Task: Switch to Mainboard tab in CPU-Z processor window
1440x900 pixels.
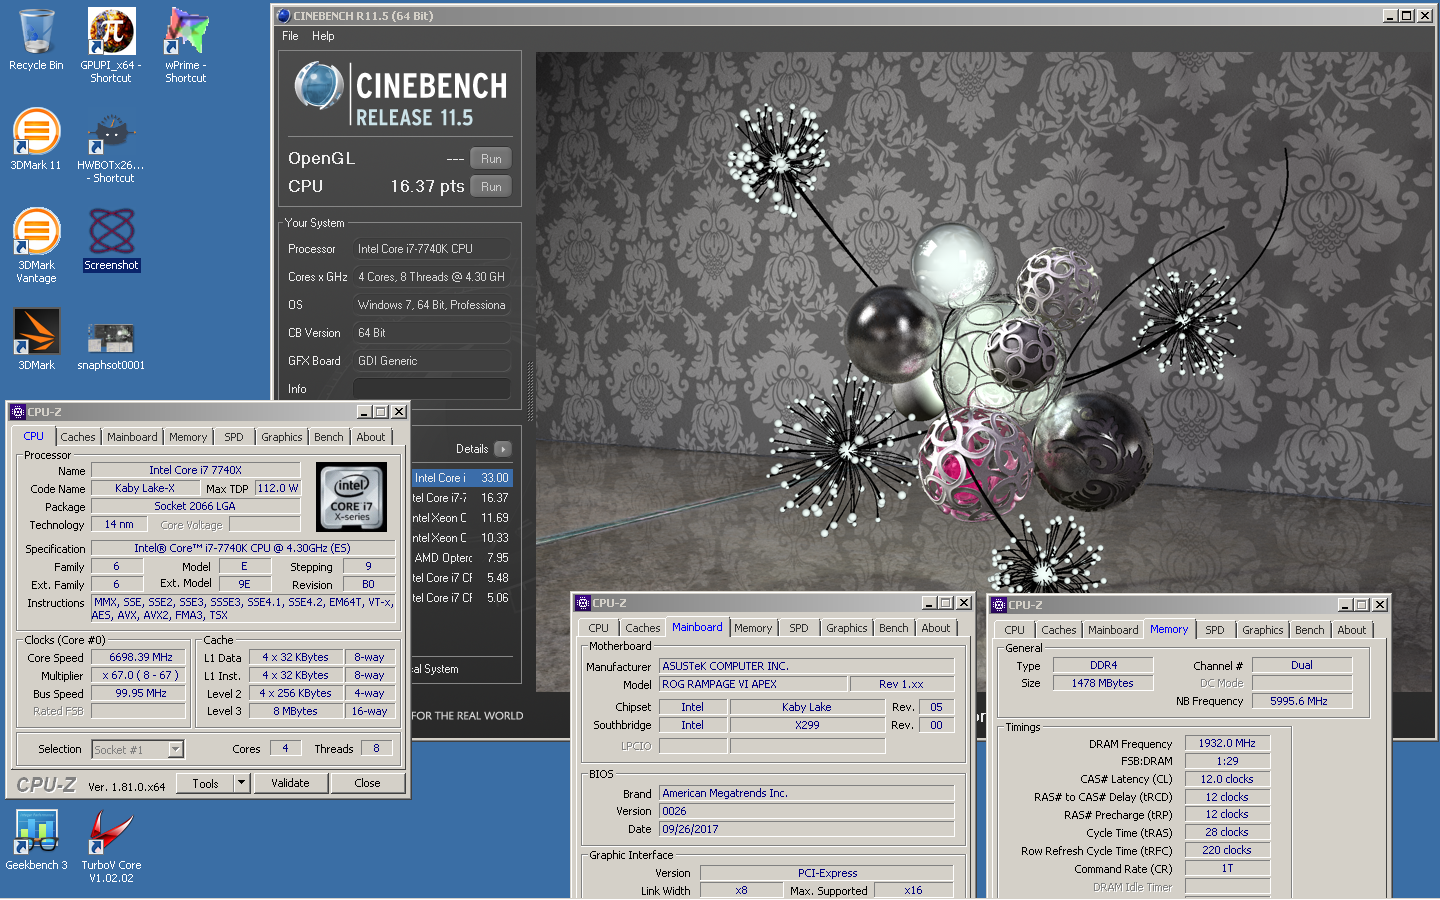Action: coord(132,437)
